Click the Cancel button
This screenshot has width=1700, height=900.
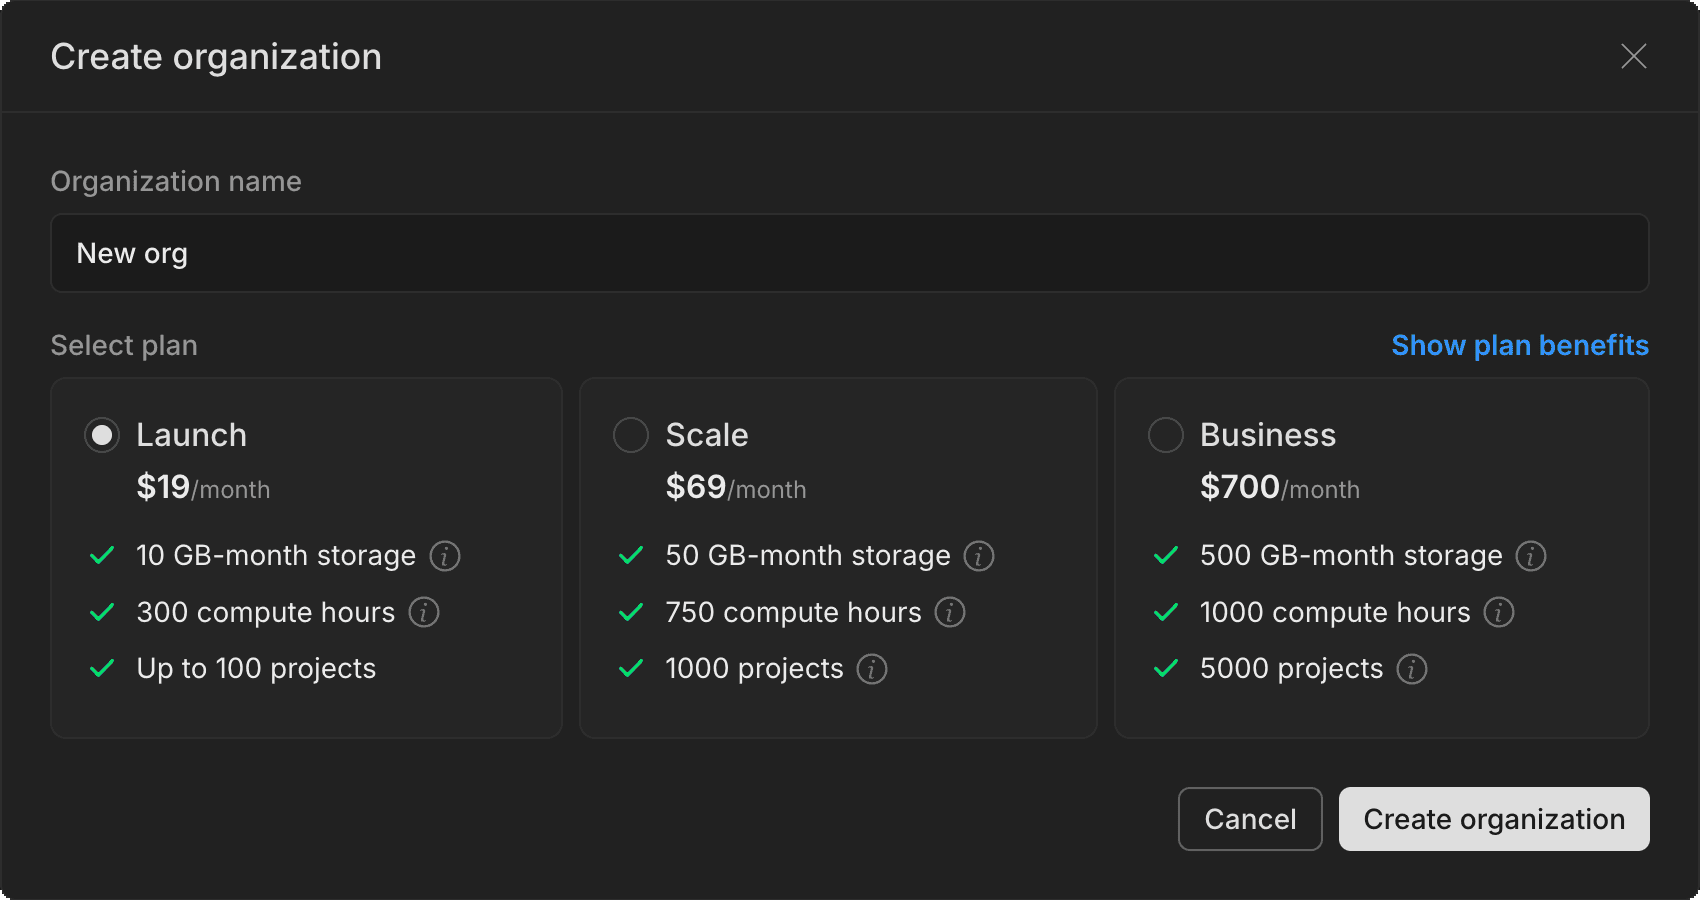pos(1250,818)
